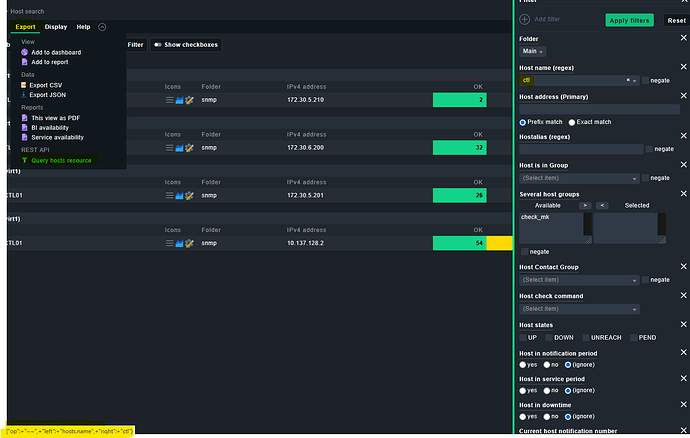This screenshot has height=438, width=690.
Task: Click the Query hosts resource filter icon
Action: 25,160
